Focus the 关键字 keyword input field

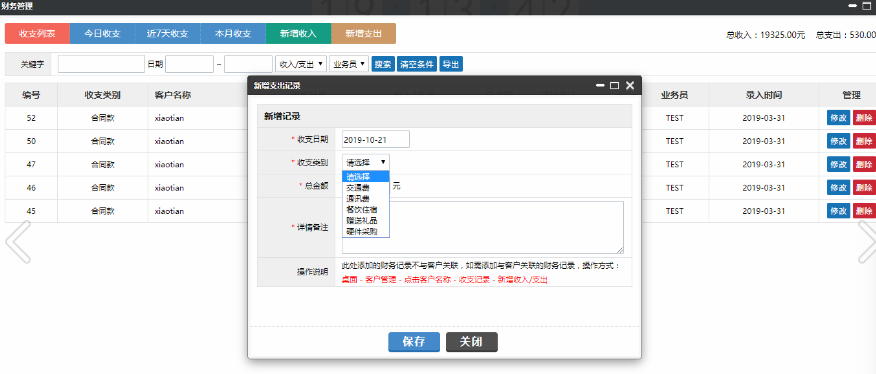tap(101, 64)
